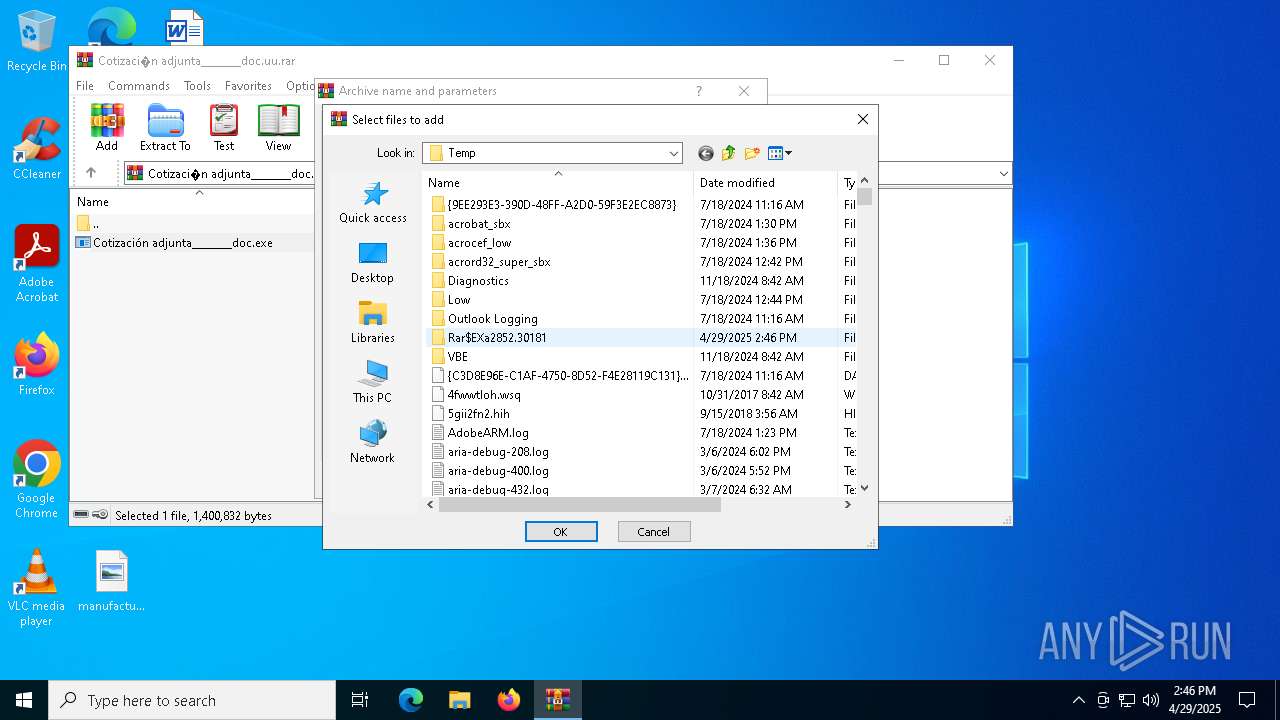Click the WinRAR Add toolbar icon
Image resolution: width=1280 pixels, height=720 pixels.
(x=107, y=127)
